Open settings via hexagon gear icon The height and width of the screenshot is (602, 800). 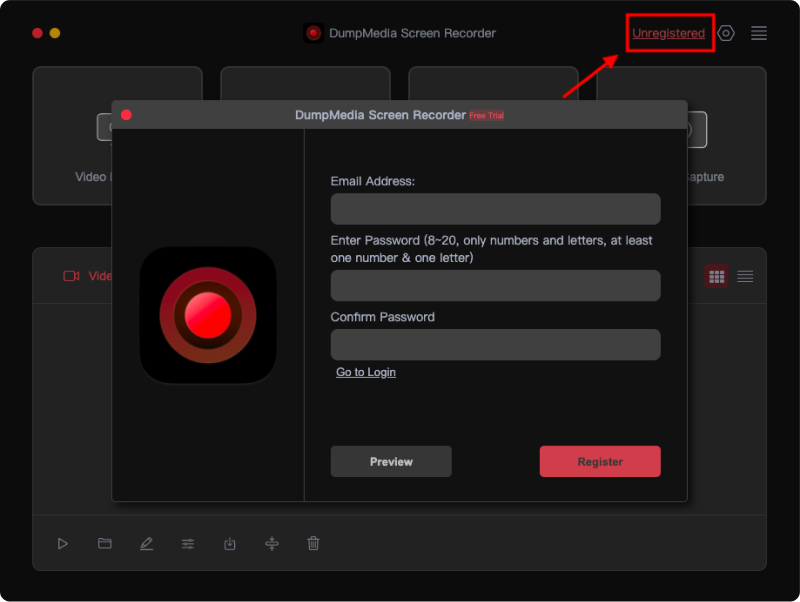(x=726, y=33)
